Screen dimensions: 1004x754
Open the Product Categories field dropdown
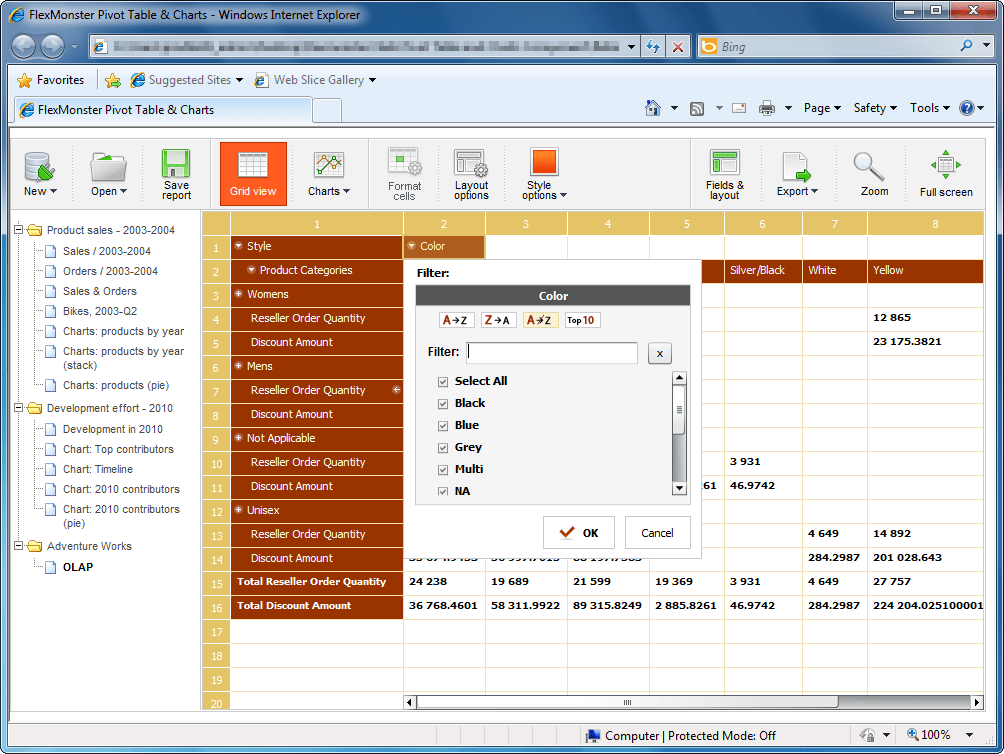252,270
